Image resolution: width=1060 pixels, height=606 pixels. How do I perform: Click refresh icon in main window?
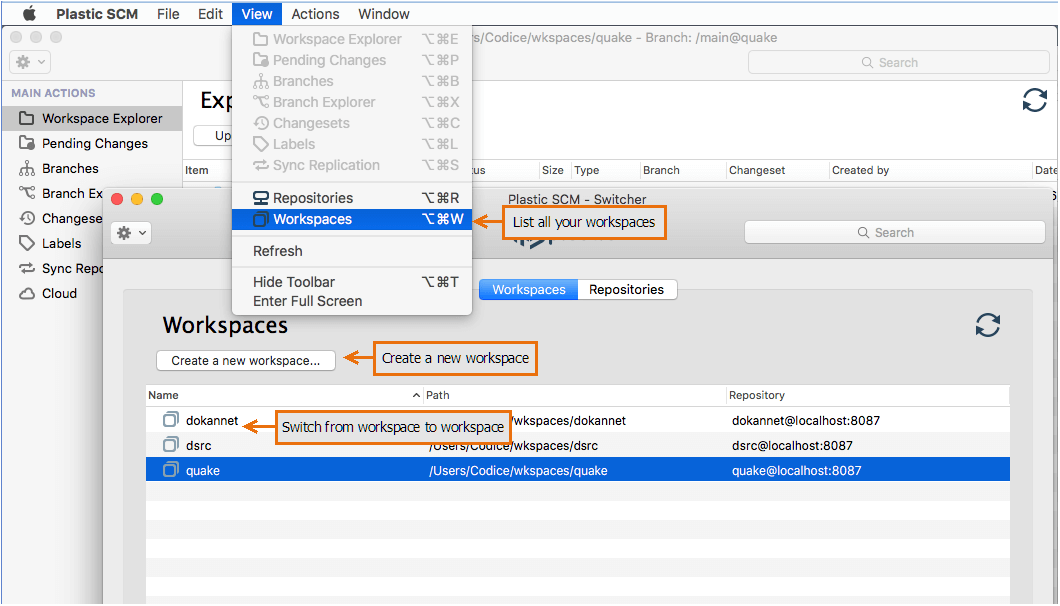click(1034, 100)
